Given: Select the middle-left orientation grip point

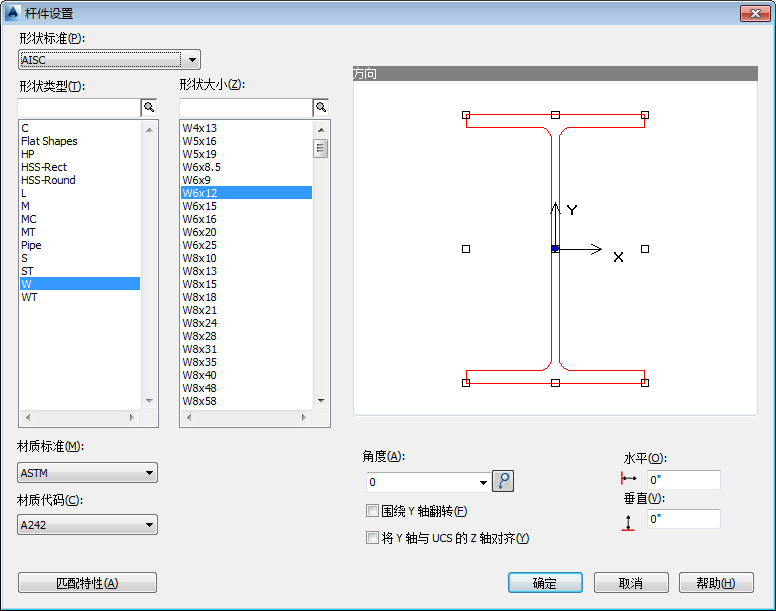Looking at the screenshot, I should pos(466,249).
